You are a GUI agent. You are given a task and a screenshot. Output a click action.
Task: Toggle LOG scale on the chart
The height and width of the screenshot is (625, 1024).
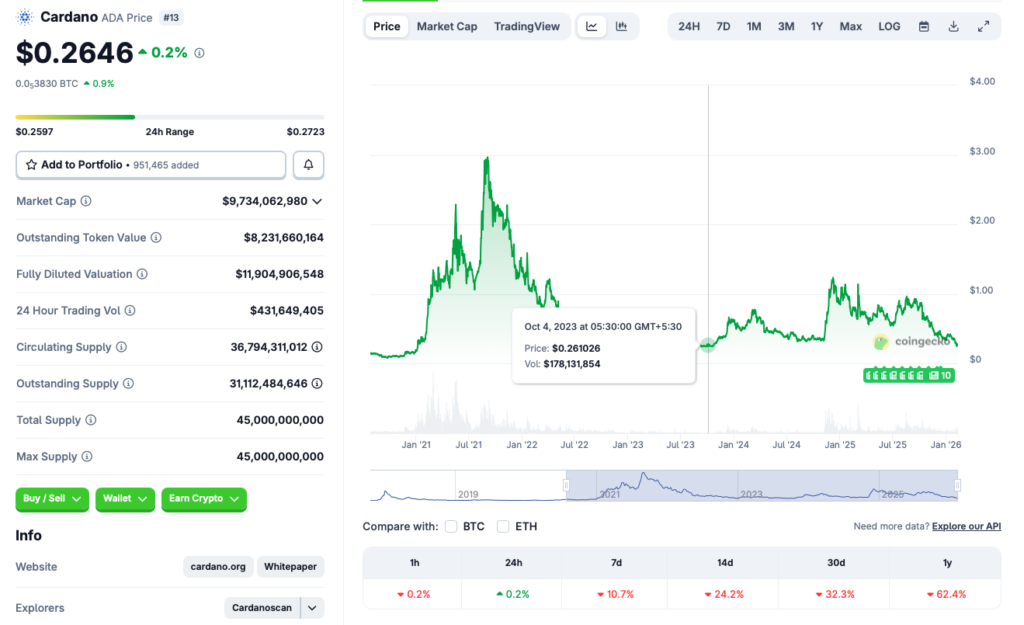(x=888, y=26)
